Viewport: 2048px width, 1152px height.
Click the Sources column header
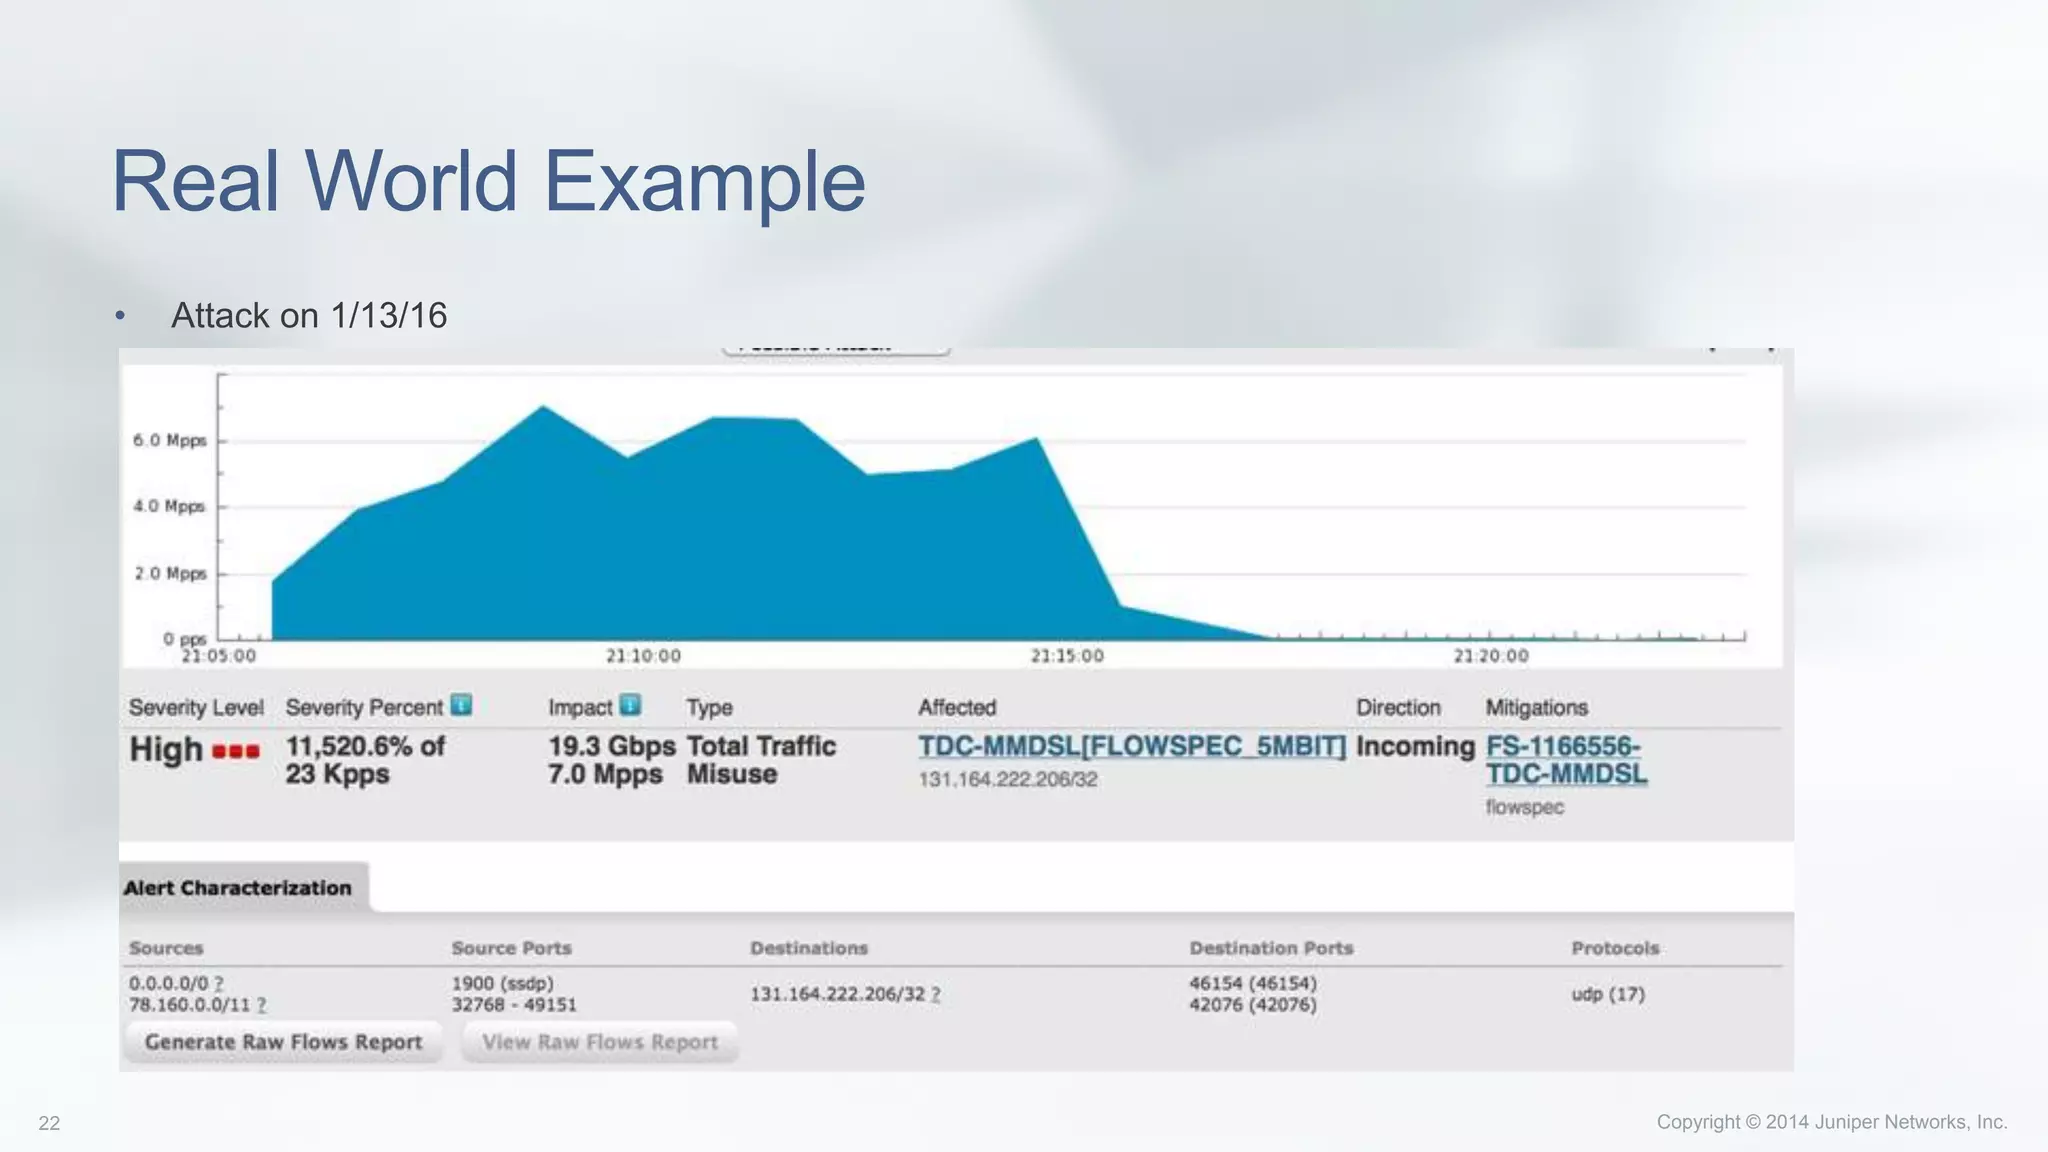pyautogui.click(x=166, y=948)
